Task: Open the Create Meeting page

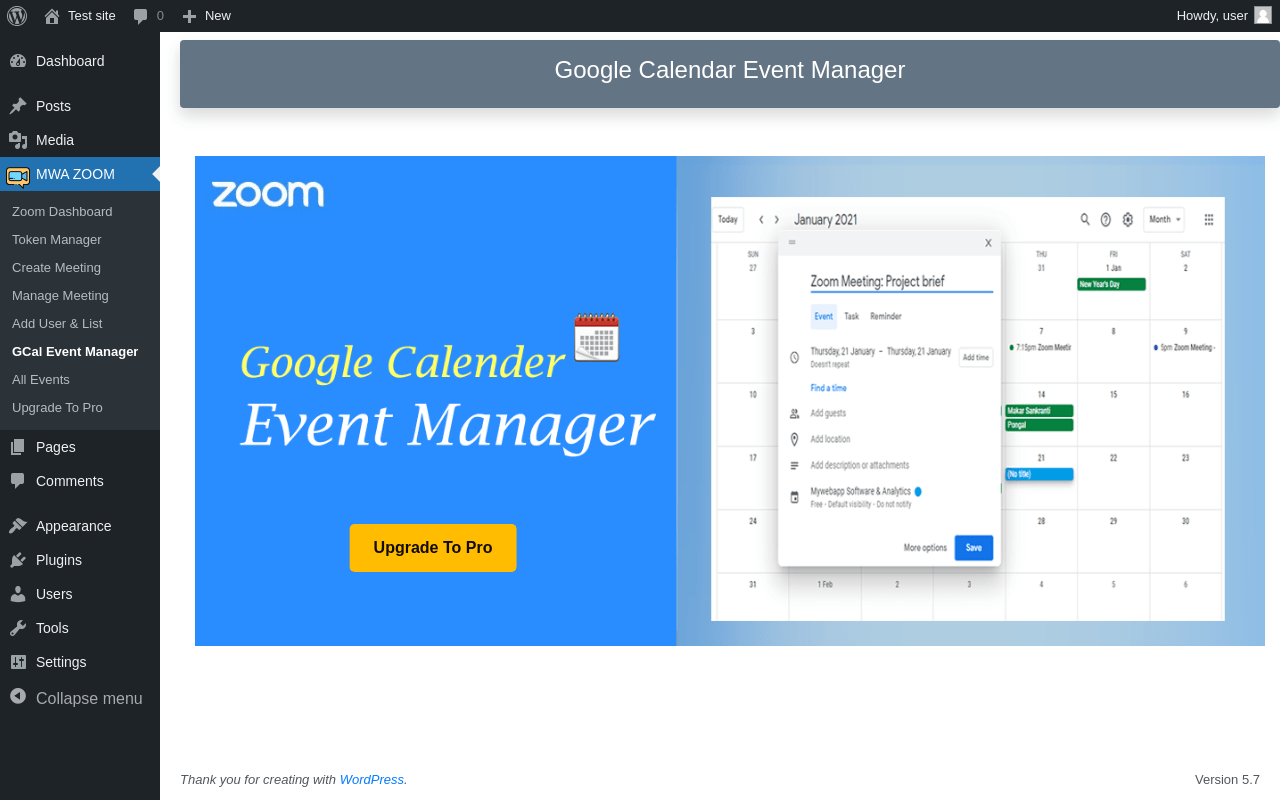Action: [x=56, y=268]
